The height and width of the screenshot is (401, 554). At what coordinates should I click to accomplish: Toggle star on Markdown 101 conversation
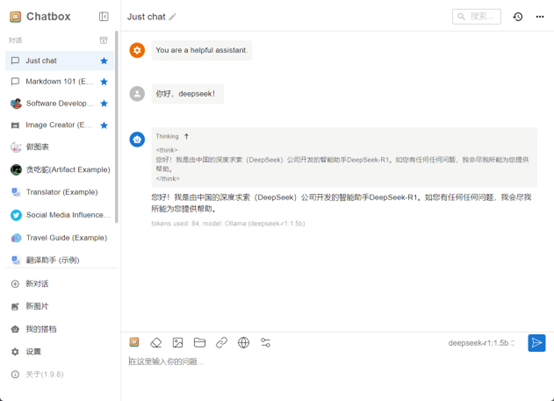[104, 82]
